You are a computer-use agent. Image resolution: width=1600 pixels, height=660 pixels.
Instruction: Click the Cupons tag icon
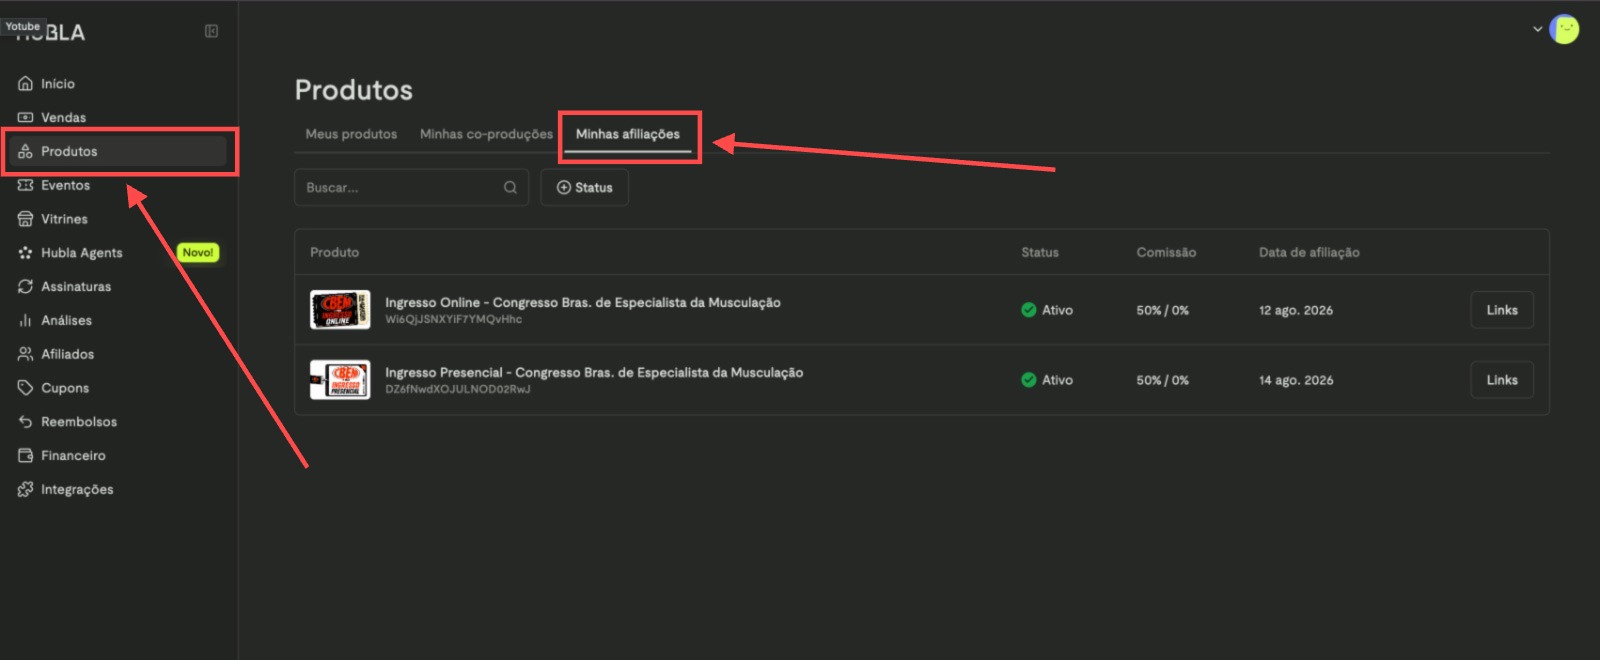(x=26, y=388)
